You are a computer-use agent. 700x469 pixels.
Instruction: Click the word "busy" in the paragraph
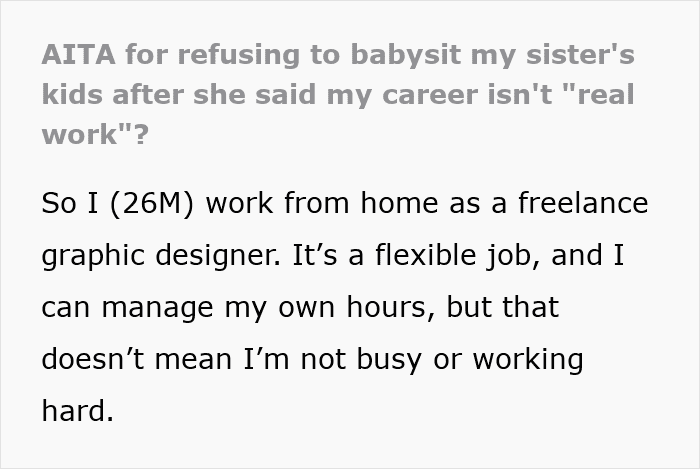point(389,360)
